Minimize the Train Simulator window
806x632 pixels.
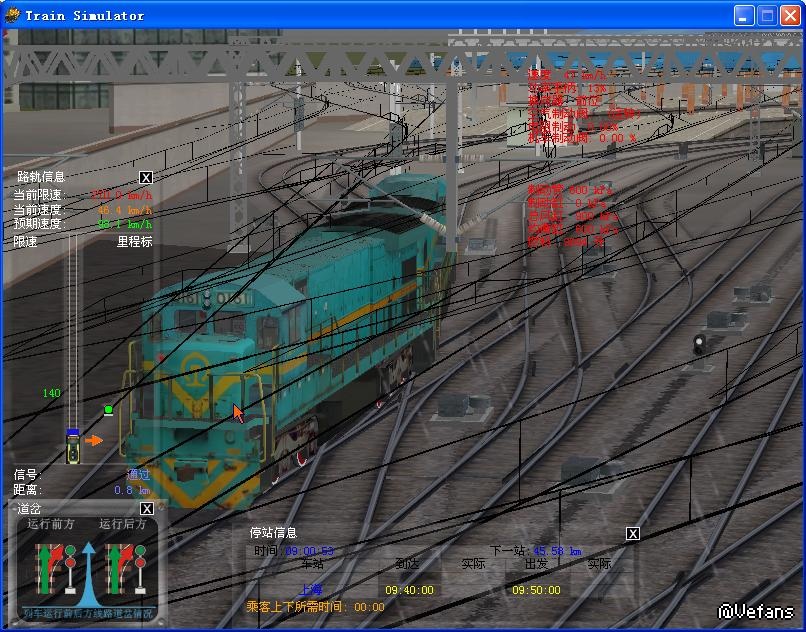pos(743,15)
